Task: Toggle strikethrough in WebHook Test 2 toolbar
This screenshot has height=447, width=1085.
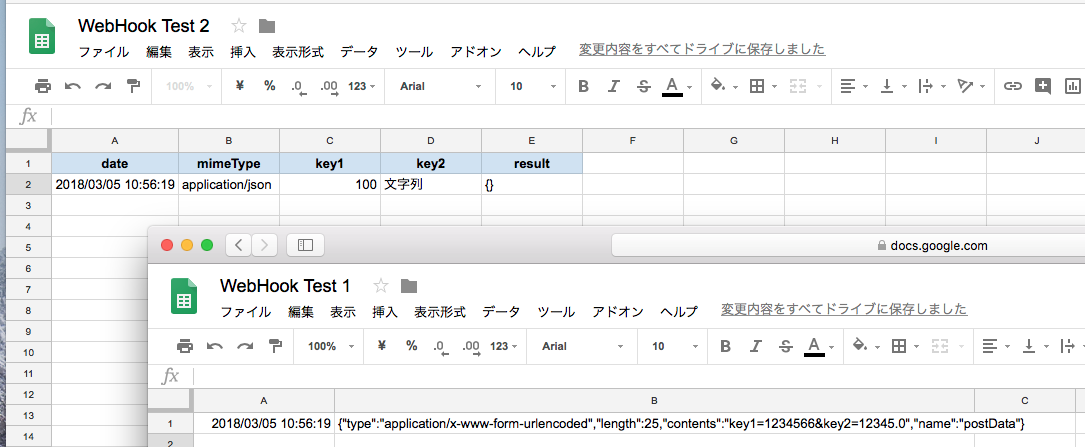Action: tap(643, 86)
